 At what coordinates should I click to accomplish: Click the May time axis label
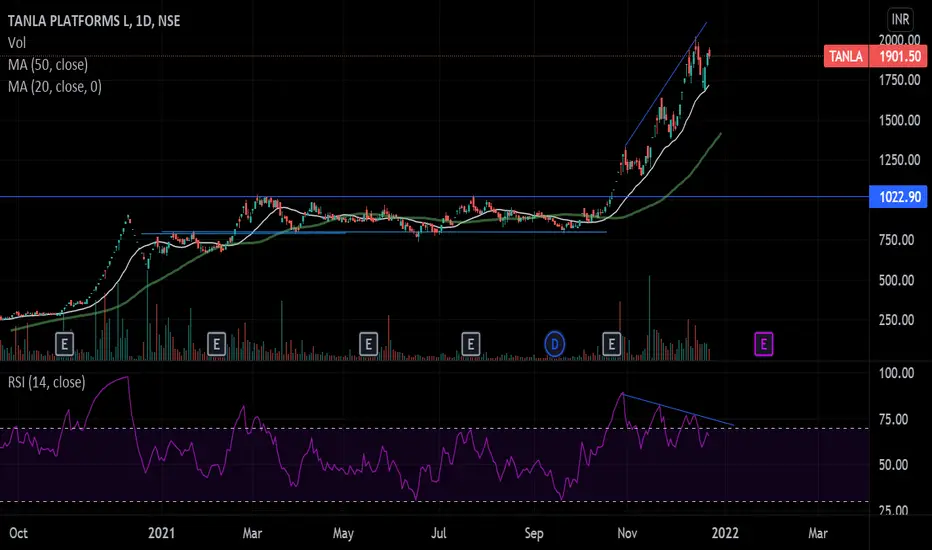point(343,533)
